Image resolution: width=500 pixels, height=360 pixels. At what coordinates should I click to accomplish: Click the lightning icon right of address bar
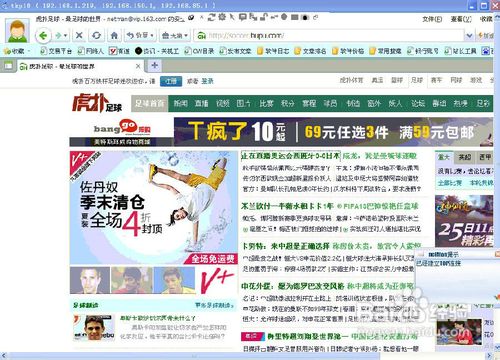click(x=481, y=35)
